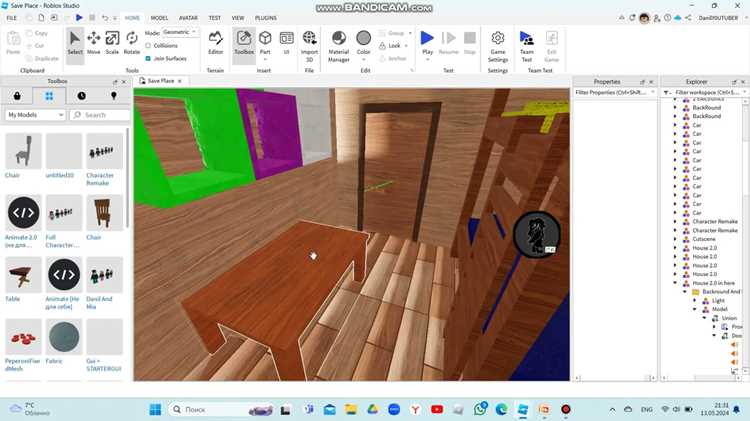Click the new file icon in quick-access bar

[x=41, y=18]
